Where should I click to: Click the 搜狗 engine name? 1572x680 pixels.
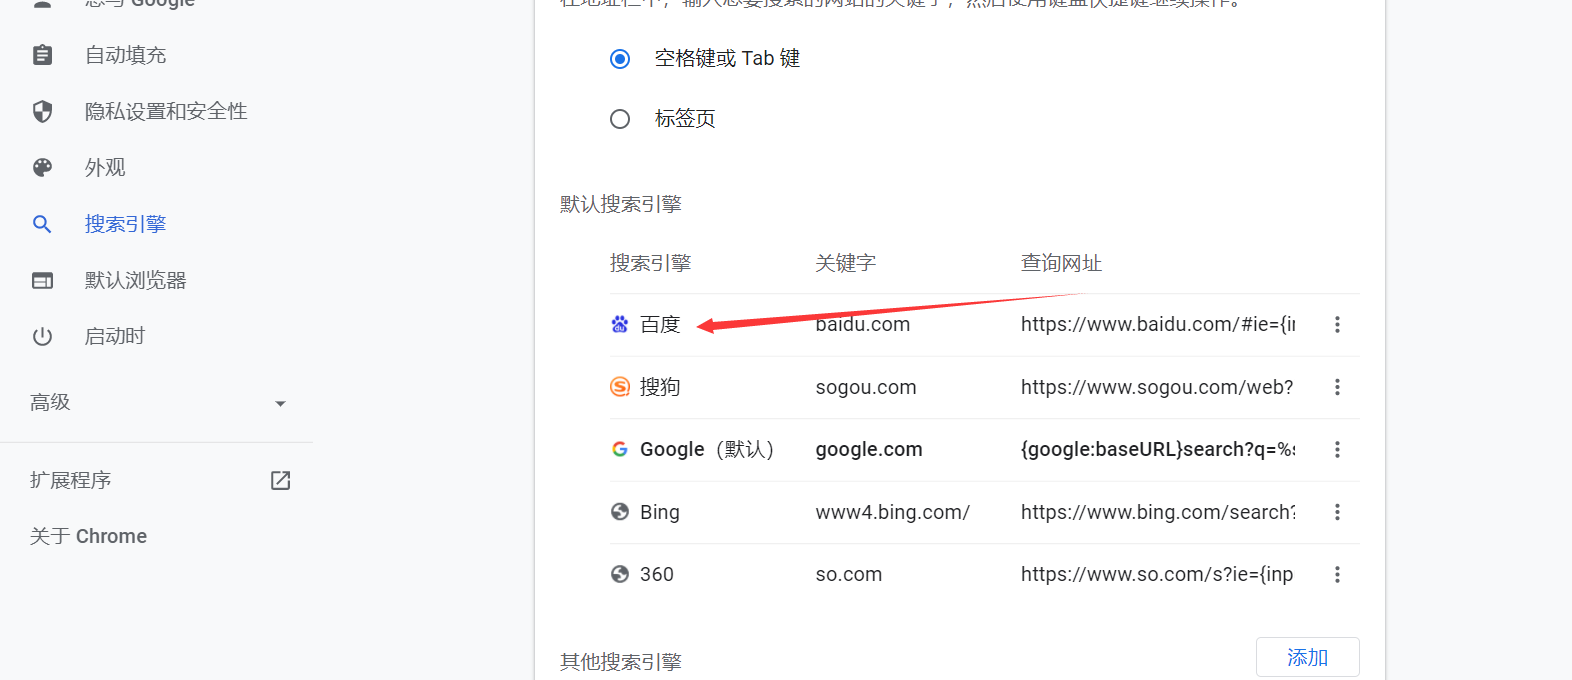[660, 387]
